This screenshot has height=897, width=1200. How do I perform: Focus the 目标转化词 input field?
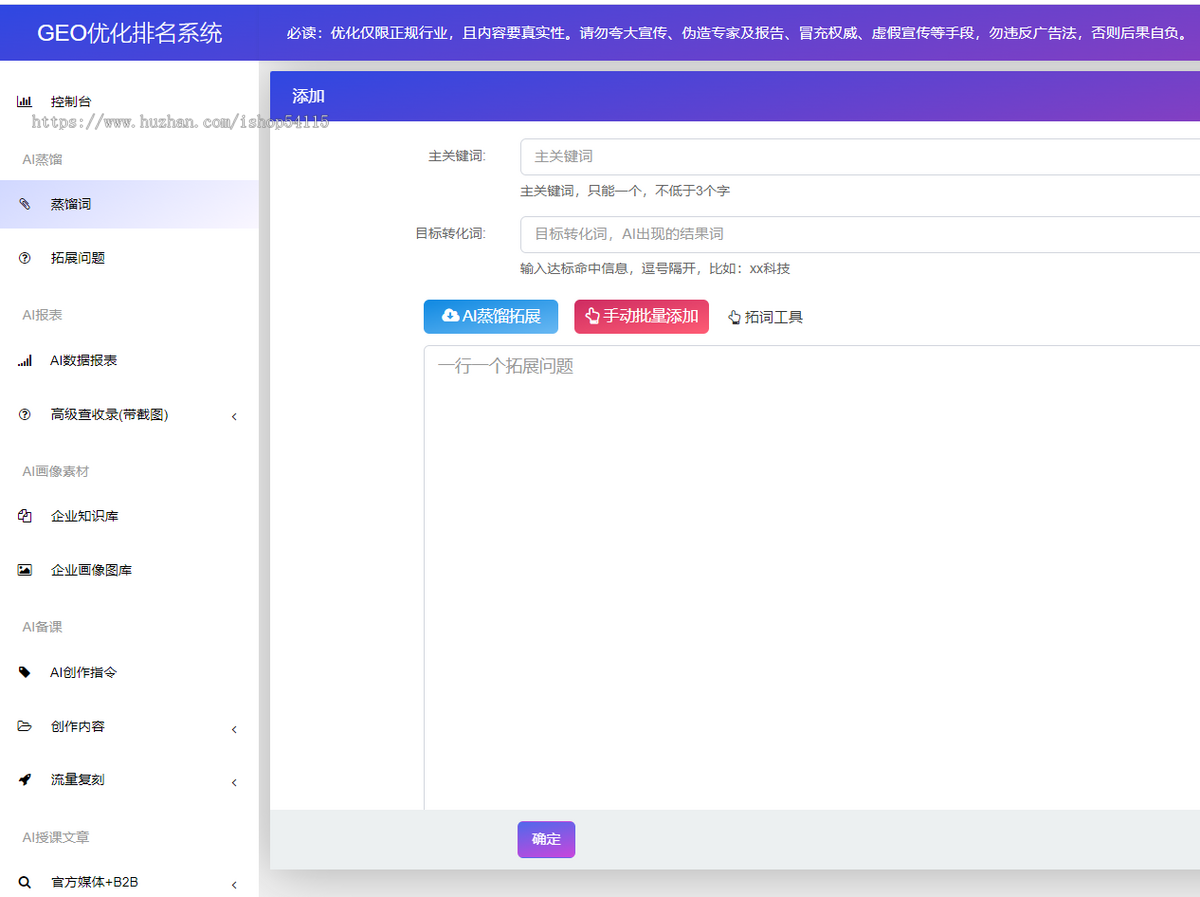pyautogui.click(x=860, y=235)
